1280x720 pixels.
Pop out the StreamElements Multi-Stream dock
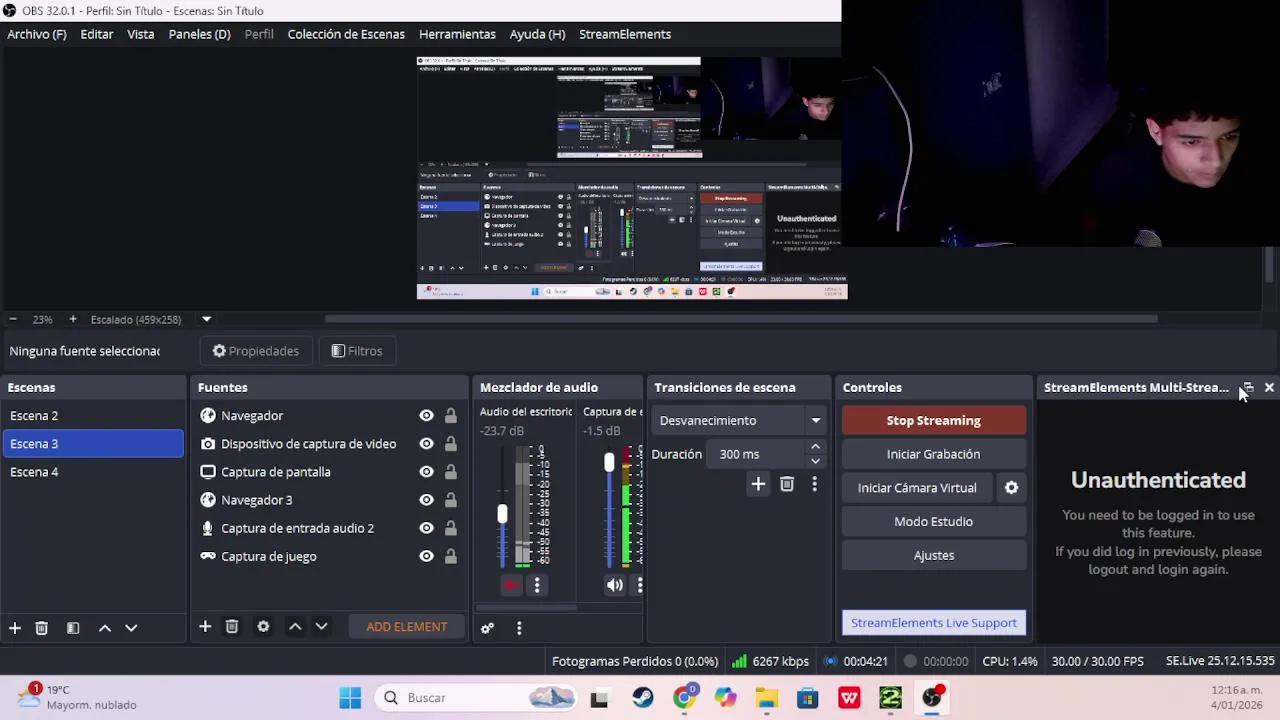tap(1248, 388)
